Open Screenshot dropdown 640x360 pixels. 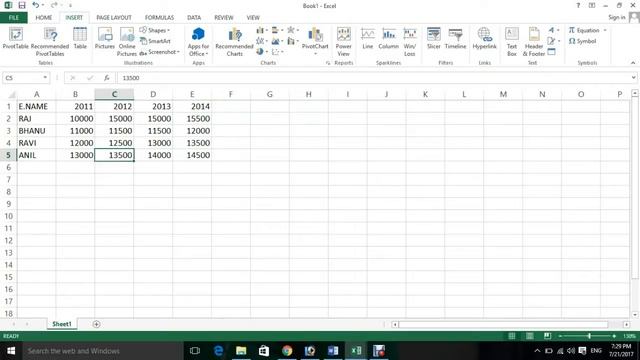coord(160,52)
